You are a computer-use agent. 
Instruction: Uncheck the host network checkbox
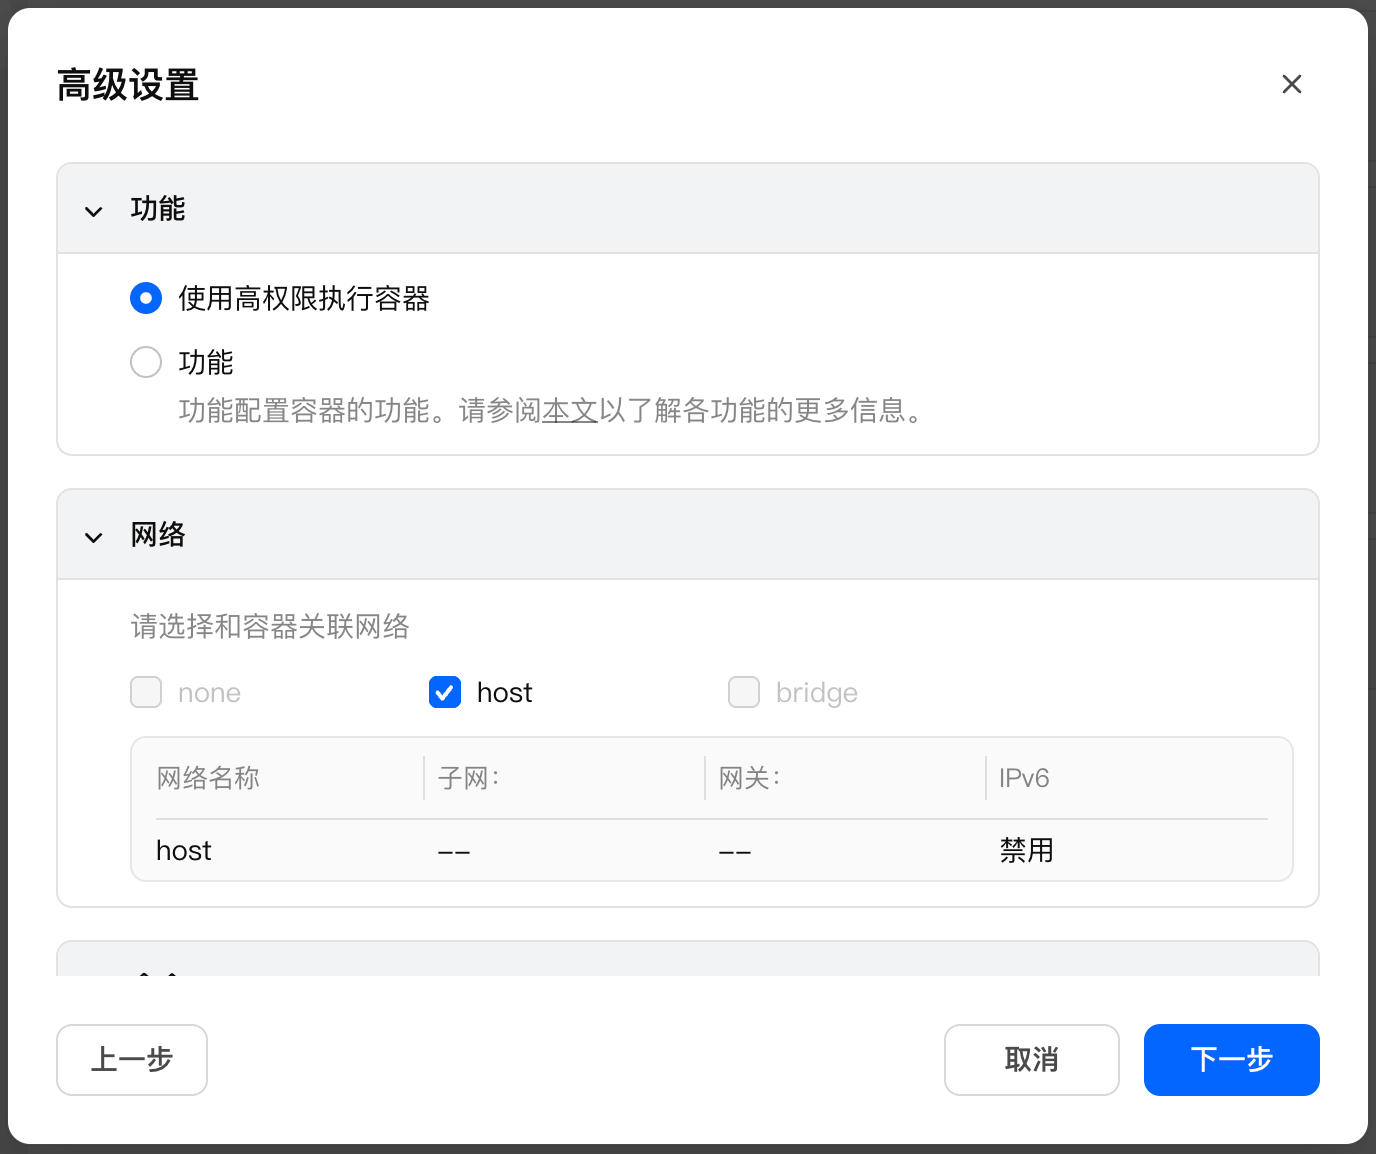pyautogui.click(x=444, y=692)
